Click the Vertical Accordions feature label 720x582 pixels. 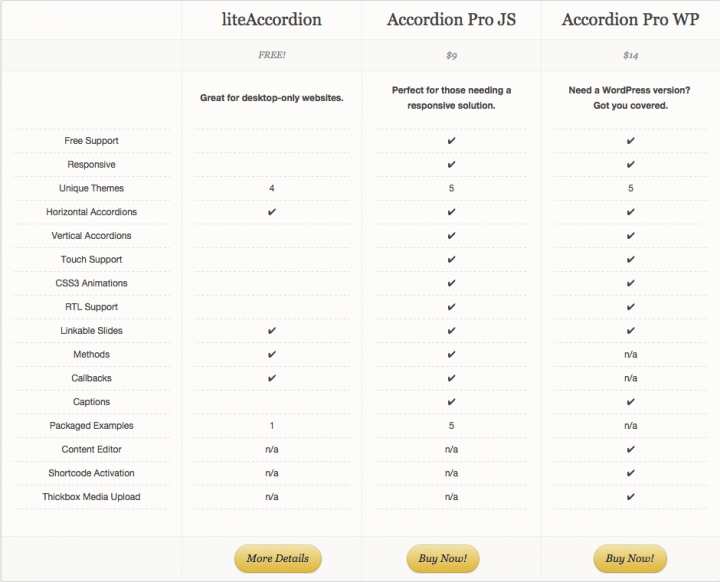pyautogui.click(x=92, y=236)
